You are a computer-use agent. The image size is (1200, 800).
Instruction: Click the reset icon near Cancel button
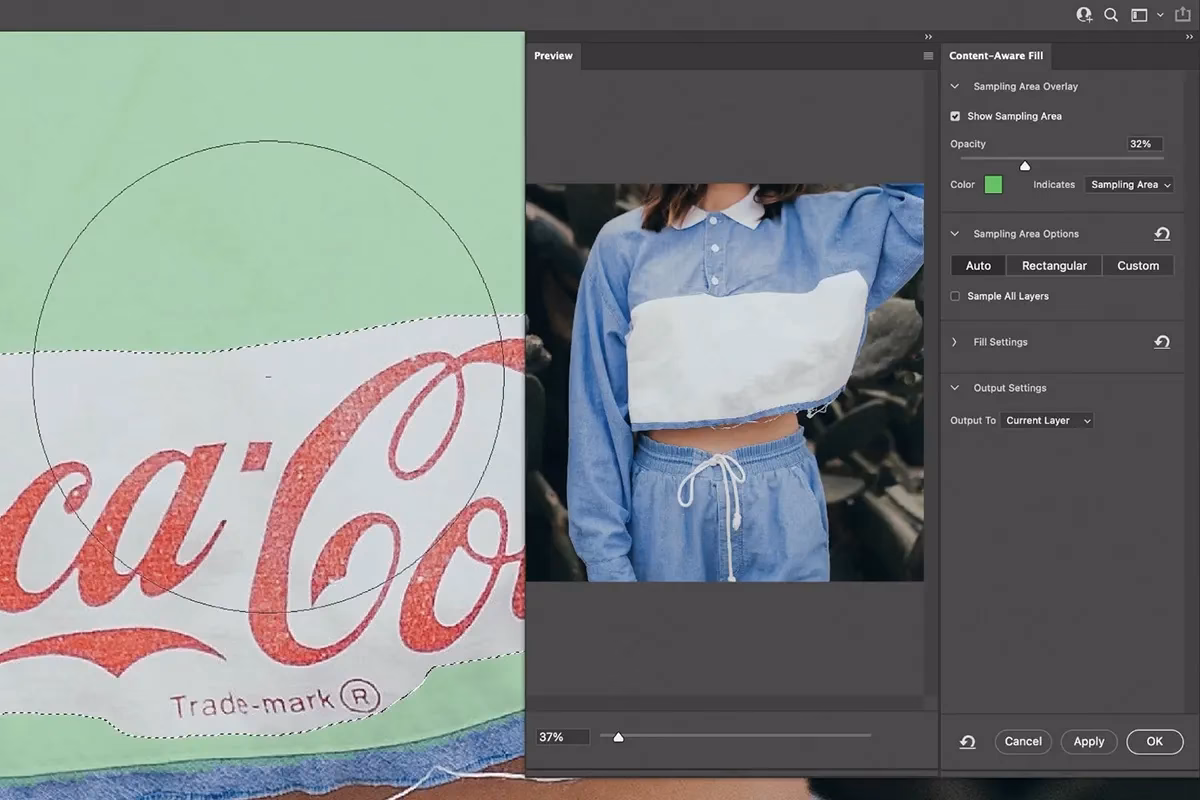[966, 741]
